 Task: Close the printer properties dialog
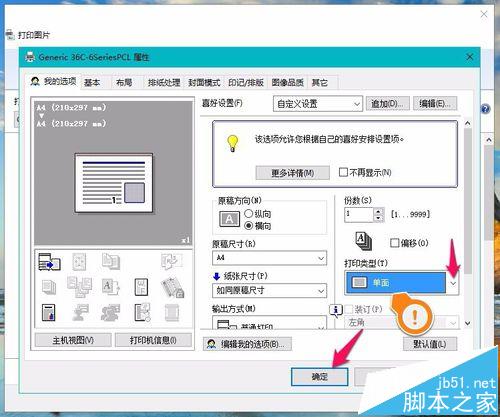point(470,57)
